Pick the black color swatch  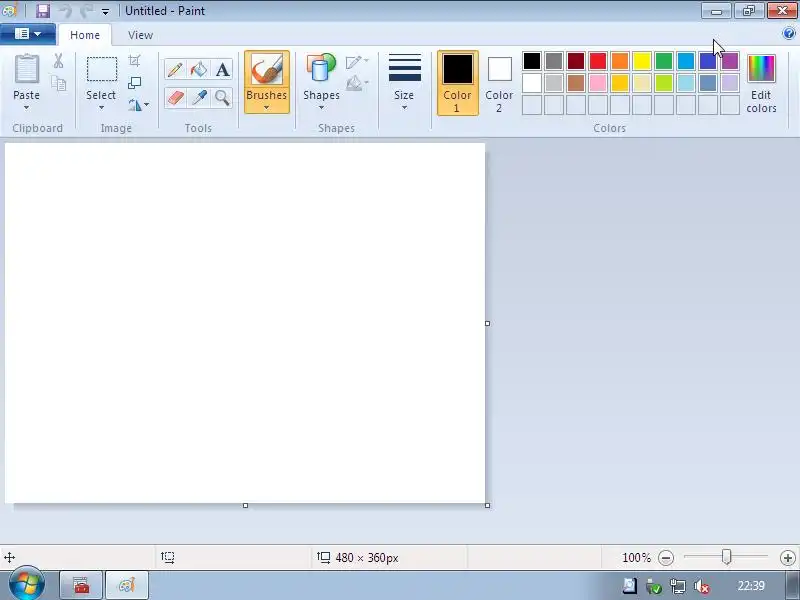tap(532, 61)
